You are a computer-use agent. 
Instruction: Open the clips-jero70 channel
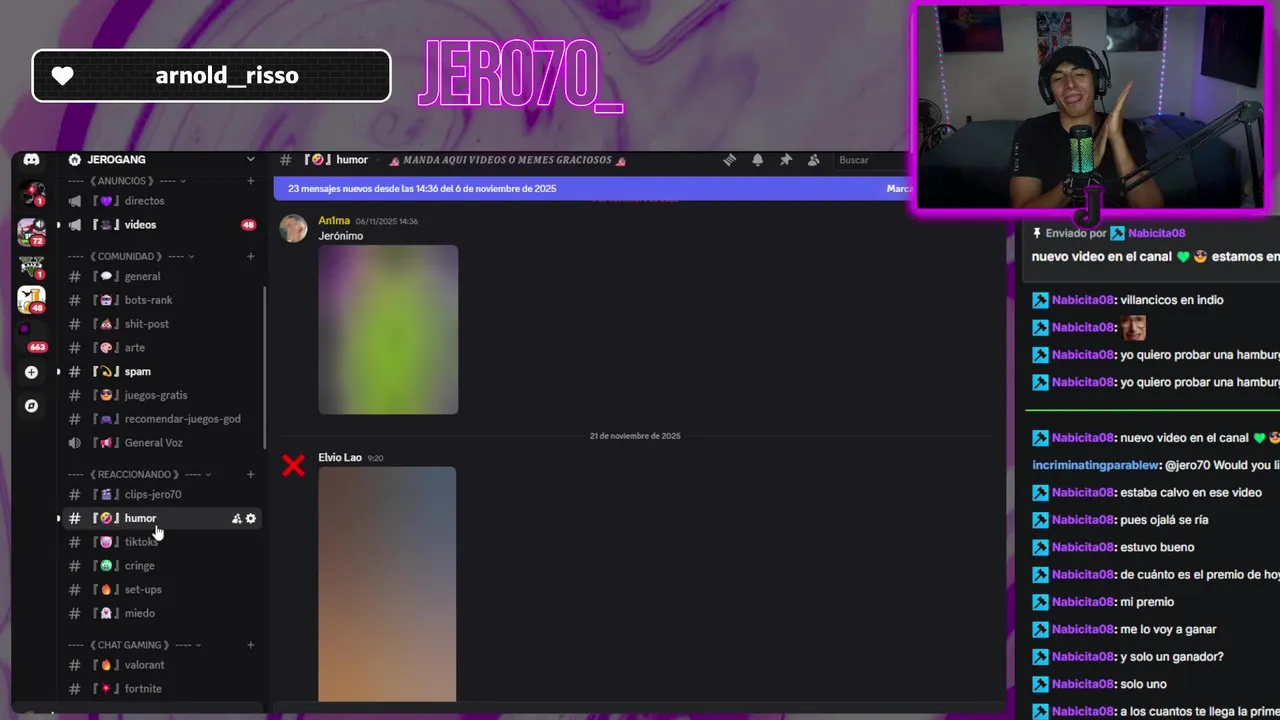pyautogui.click(x=160, y=494)
